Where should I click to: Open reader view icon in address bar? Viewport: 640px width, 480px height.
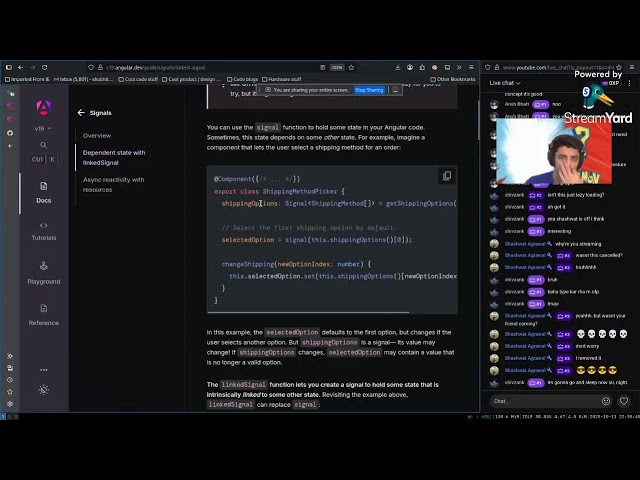click(x=322, y=67)
